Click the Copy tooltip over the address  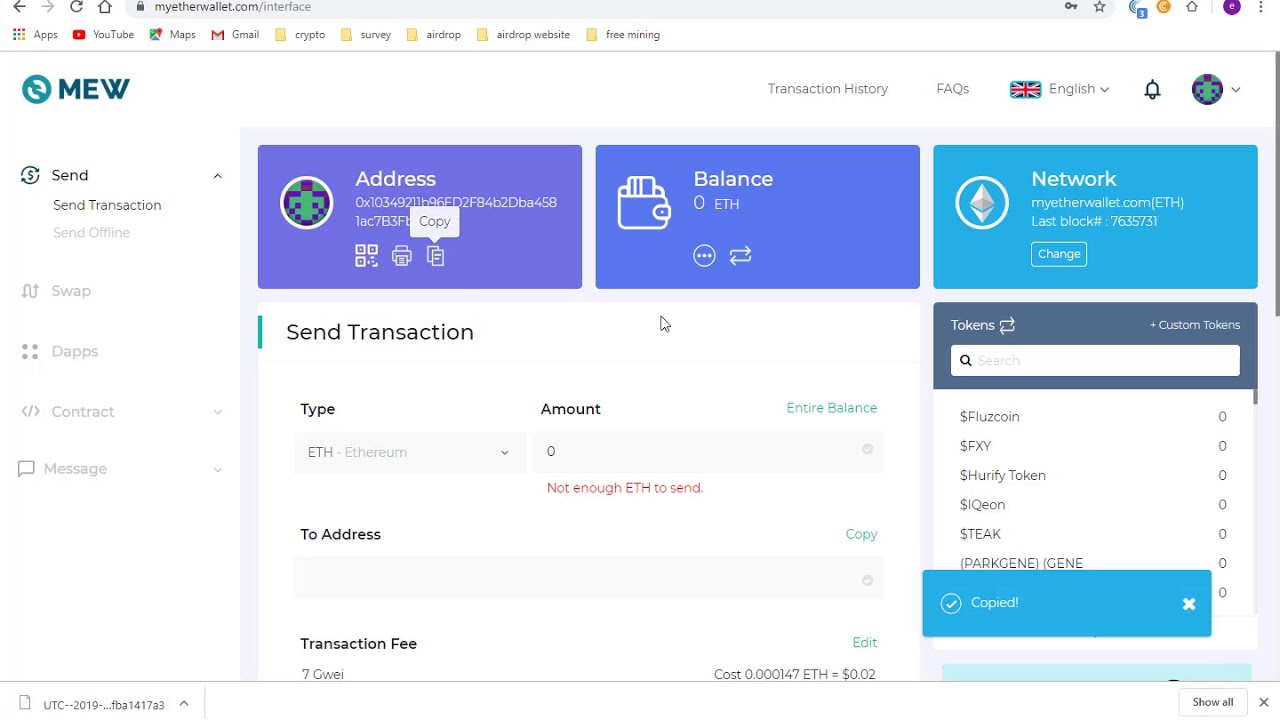(x=435, y=222)
